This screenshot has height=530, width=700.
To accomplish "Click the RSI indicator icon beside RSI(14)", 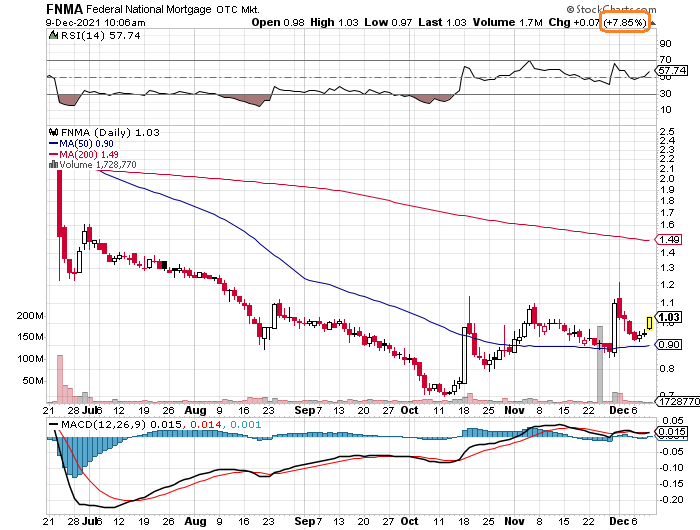I will pyautogui.click(x=53, y=35).
